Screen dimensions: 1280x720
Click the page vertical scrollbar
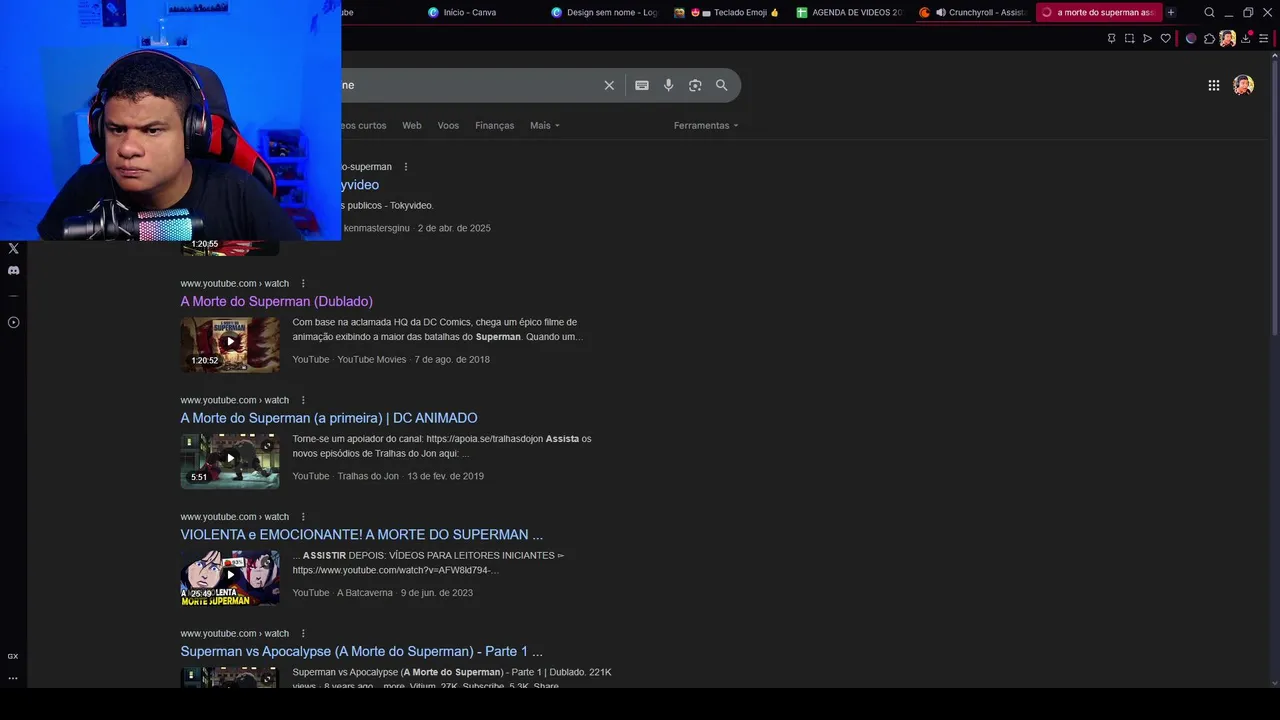1275,200
